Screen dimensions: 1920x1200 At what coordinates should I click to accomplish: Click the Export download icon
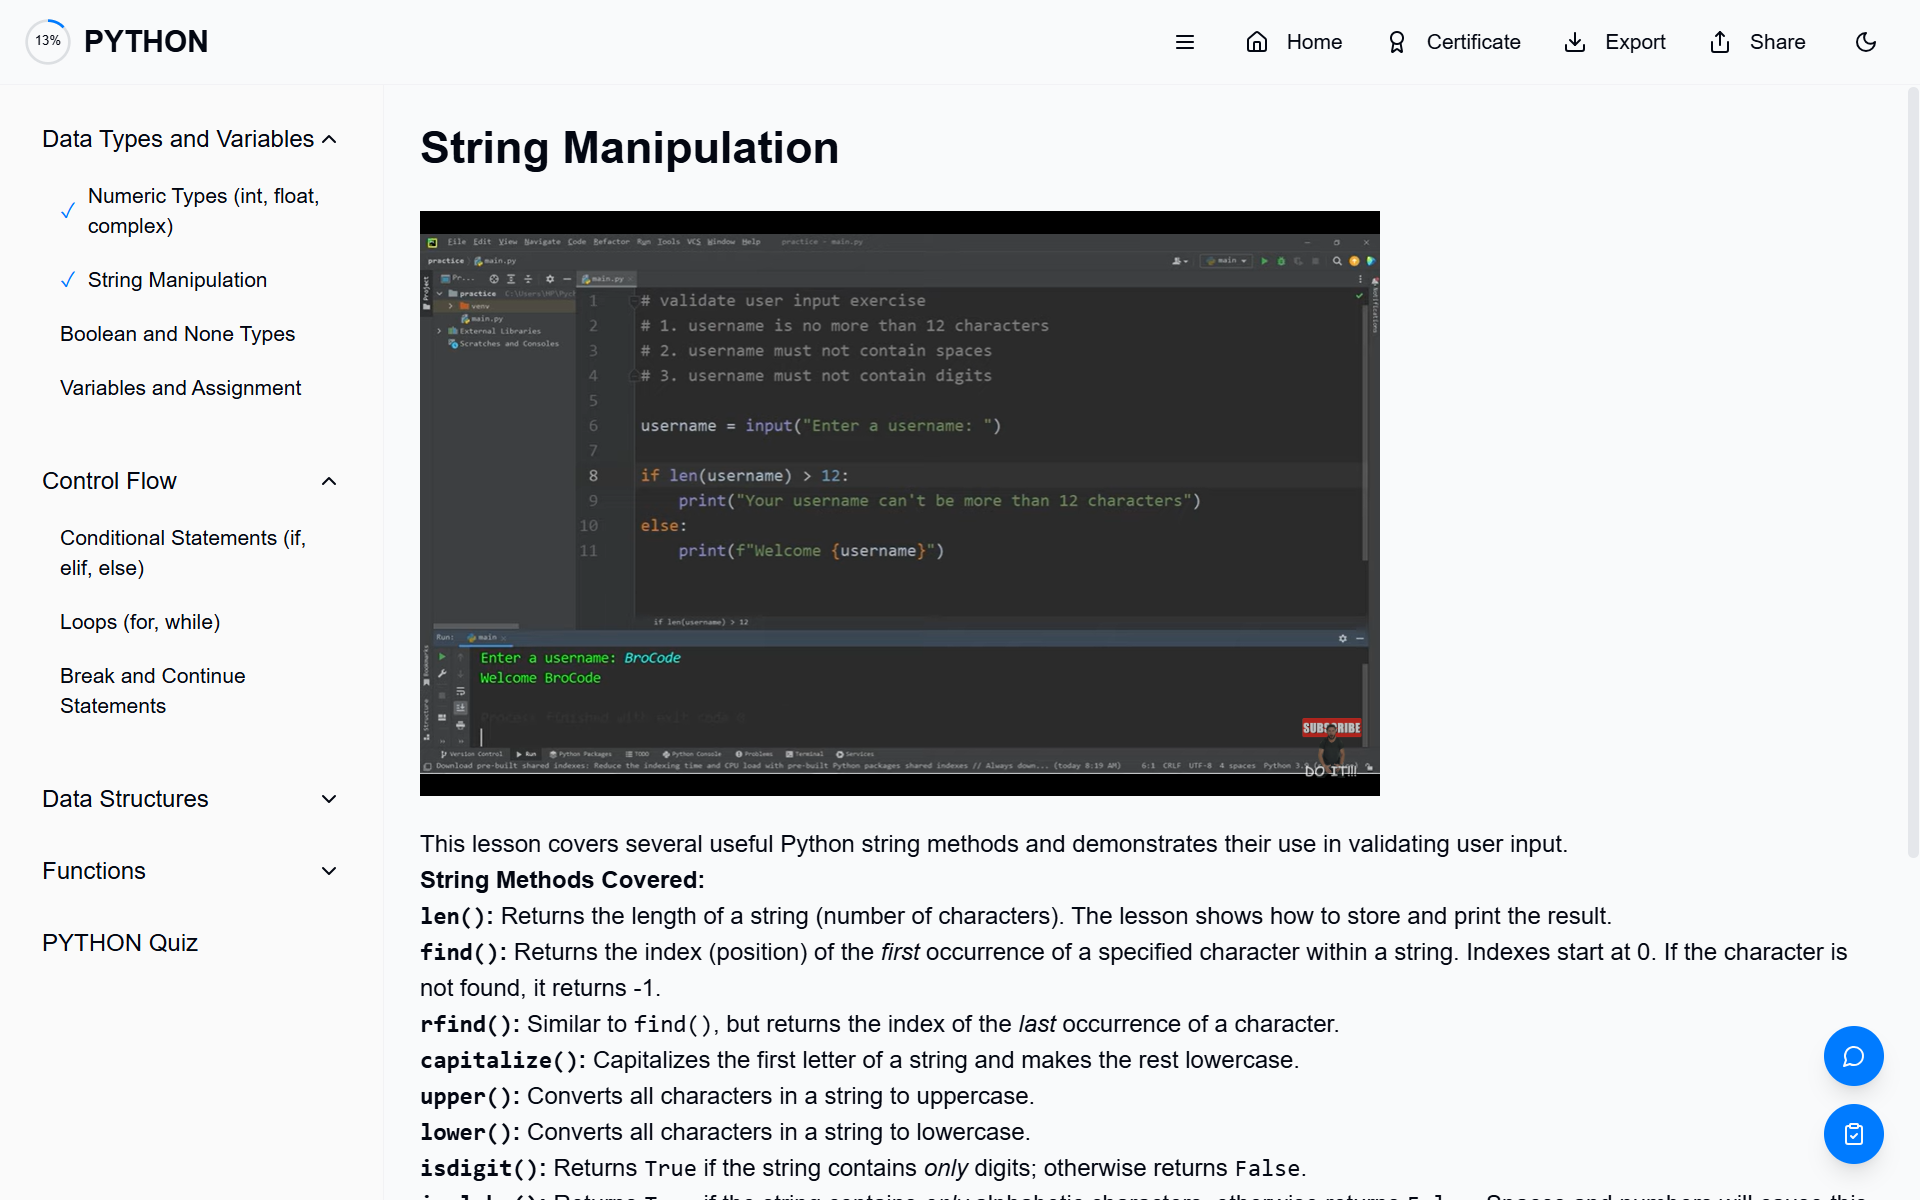pyautogui.click(x=1575, y=42)
